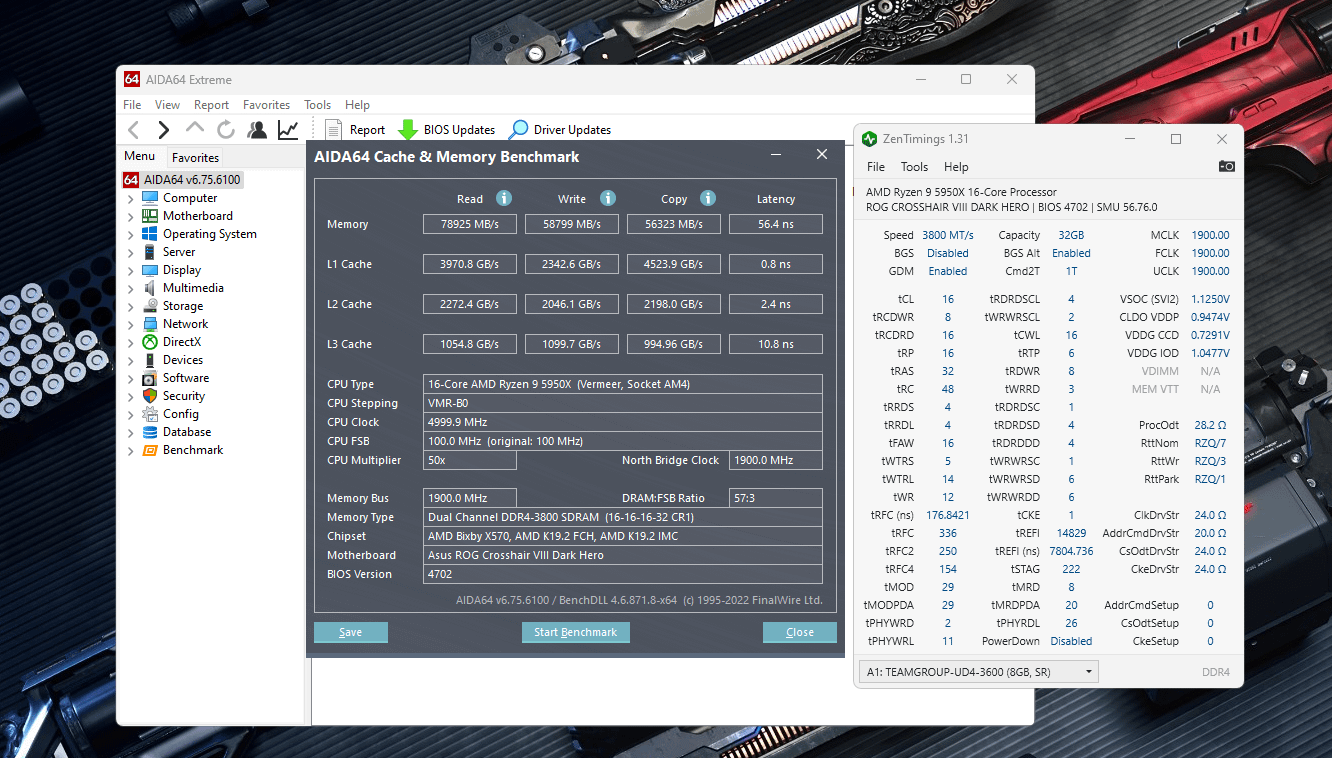
Task: Open the File menu in ZenTimings
Action: click(876, 167)
